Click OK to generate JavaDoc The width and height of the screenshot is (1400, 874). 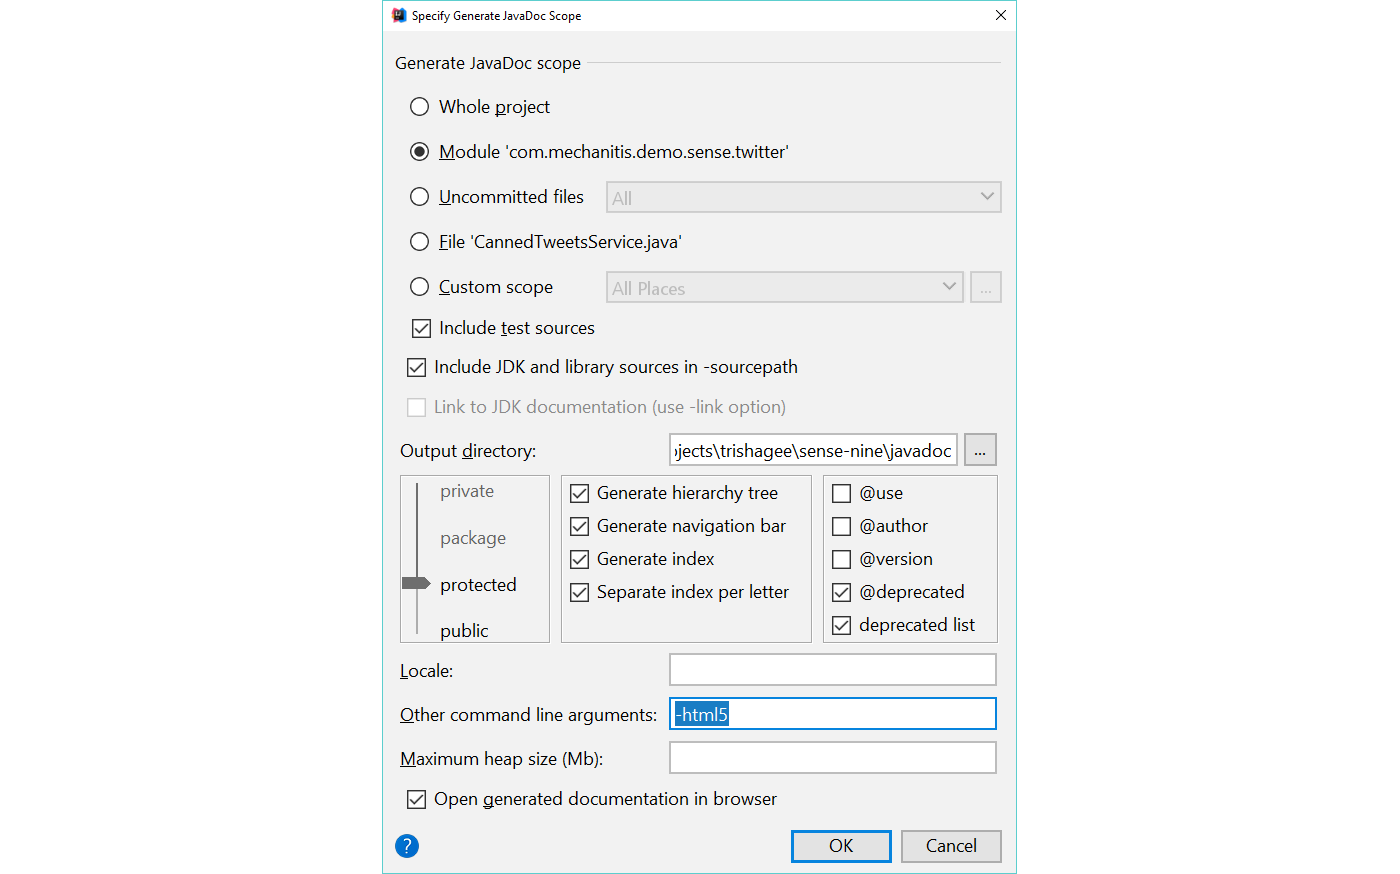(x=840, y=846)
